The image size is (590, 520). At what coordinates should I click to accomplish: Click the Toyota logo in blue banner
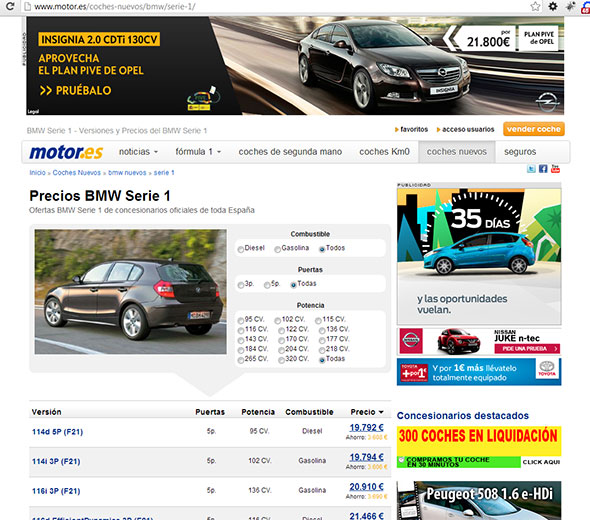pyautogui.click(x=547, y=369)
